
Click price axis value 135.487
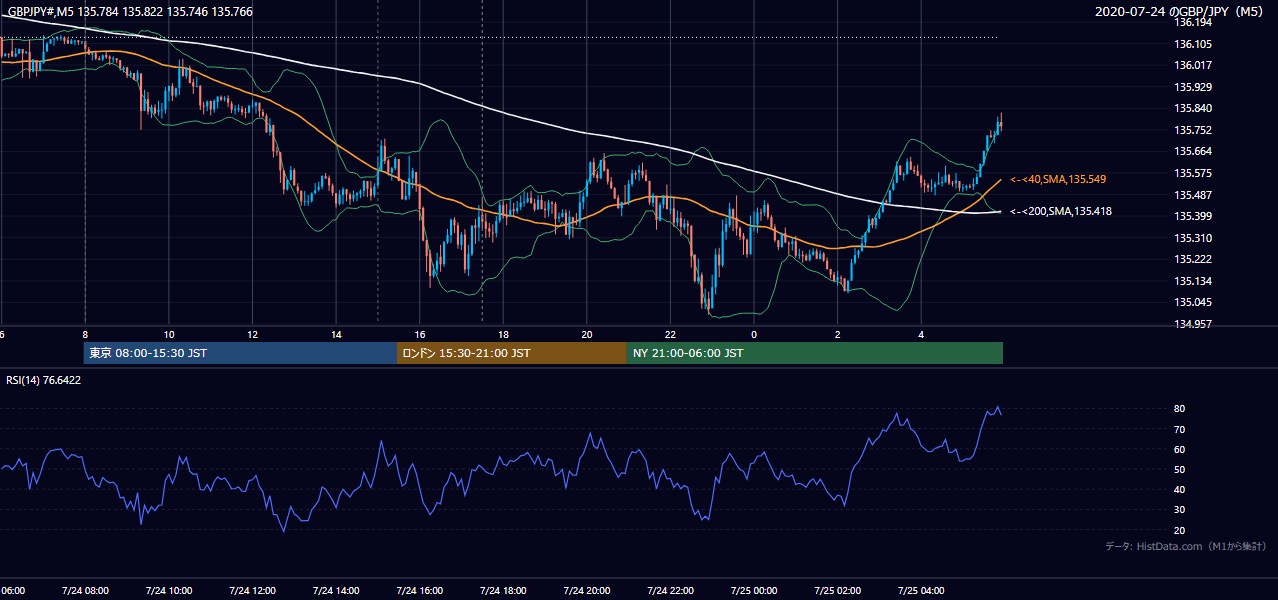click(1193, 195)
